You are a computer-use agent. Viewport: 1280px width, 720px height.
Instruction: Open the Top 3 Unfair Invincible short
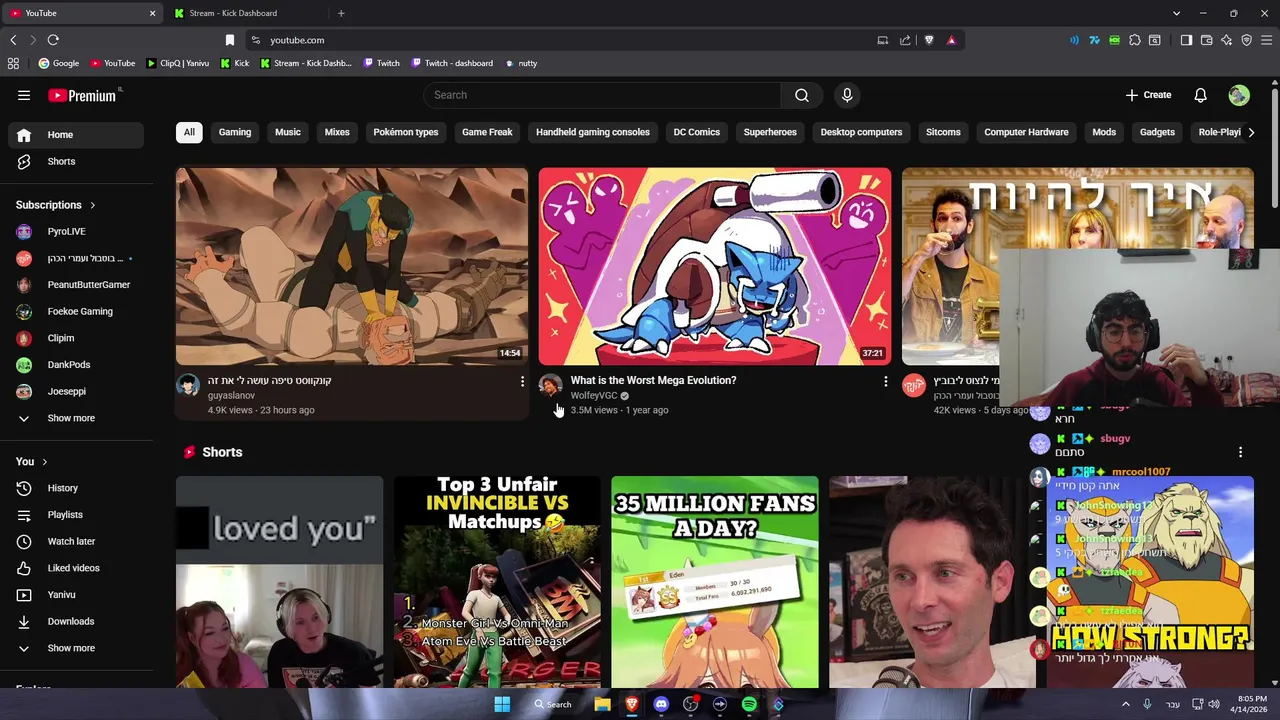click(x=497, y=582)
